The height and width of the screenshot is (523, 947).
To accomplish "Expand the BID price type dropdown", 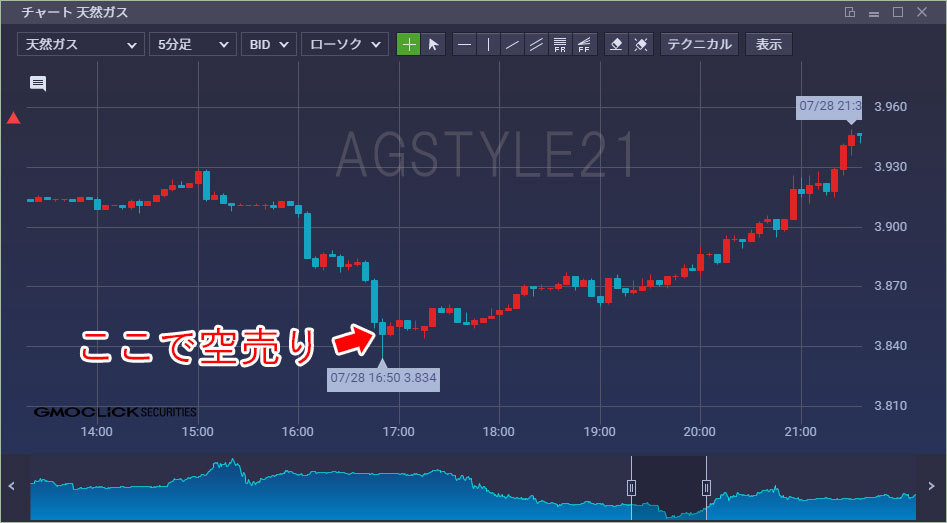I will coord(269,44).
